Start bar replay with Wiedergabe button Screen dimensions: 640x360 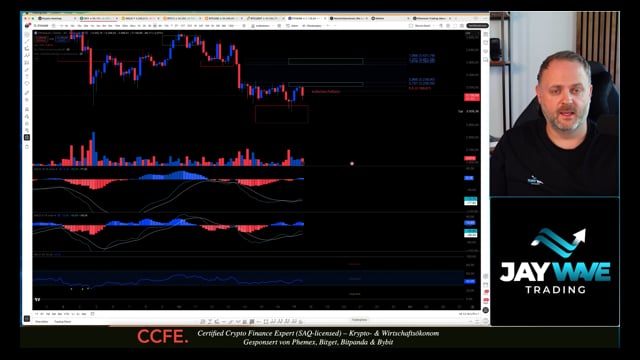pyautogui.click(x=312, y=26)
